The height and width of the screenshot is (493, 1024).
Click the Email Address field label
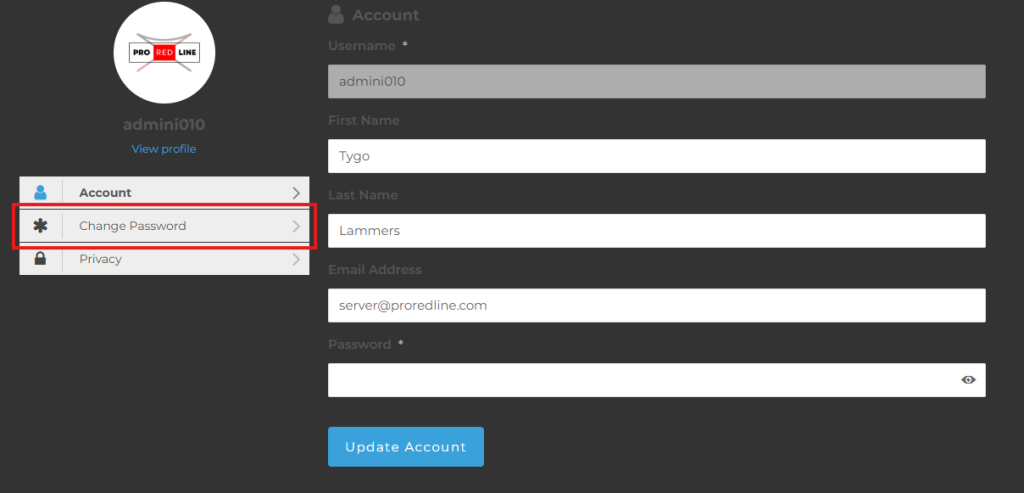click(x=375, y=270)
